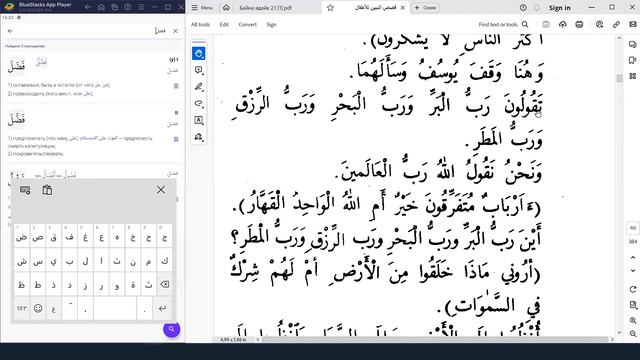The image size is (640, 360).
Task: Click the PDF horizontal scrollbar
Action: [435, 339]
